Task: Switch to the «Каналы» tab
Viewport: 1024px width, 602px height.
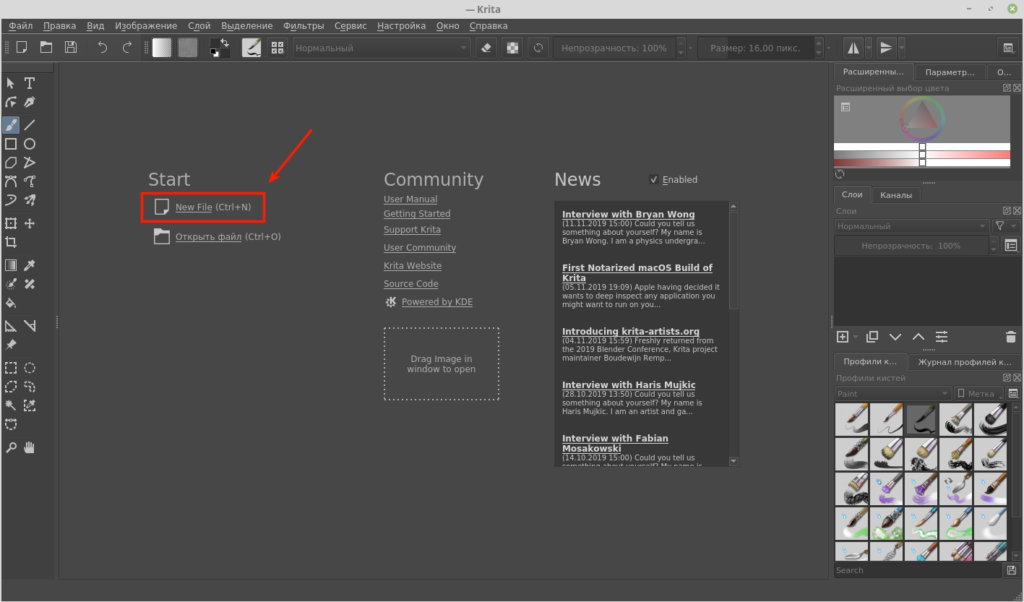Action: 895,195
